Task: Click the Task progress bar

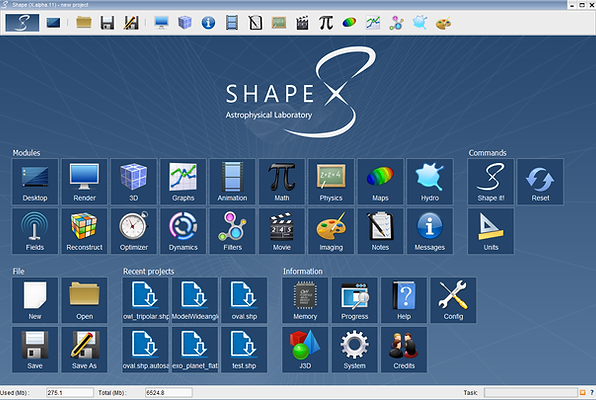Action: click(x=531, y=392)
